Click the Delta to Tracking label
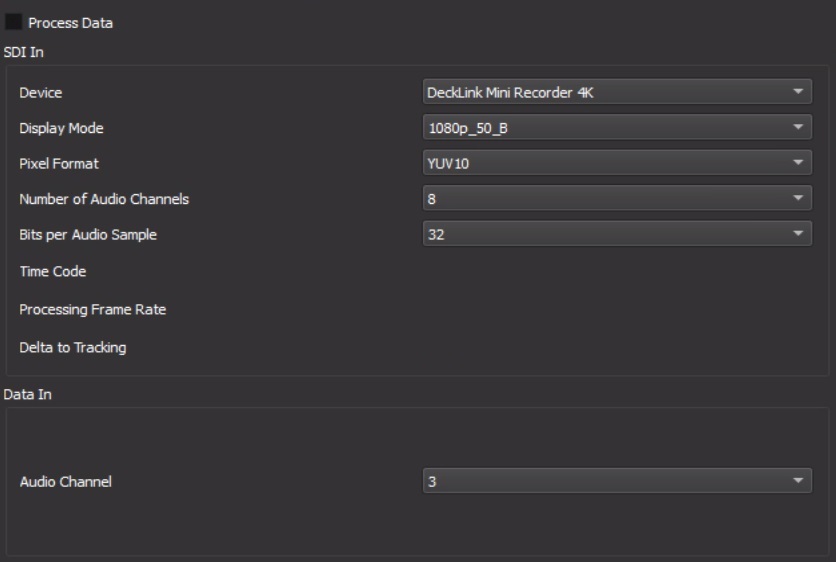The image size is (836, 562). pyautogui.click(x=72, y=348)
